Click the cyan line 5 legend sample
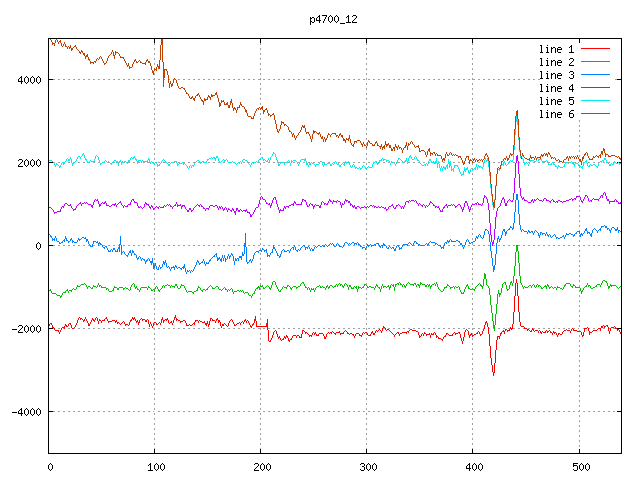This screenshot has height=480, width=640. tap(595, 100)
